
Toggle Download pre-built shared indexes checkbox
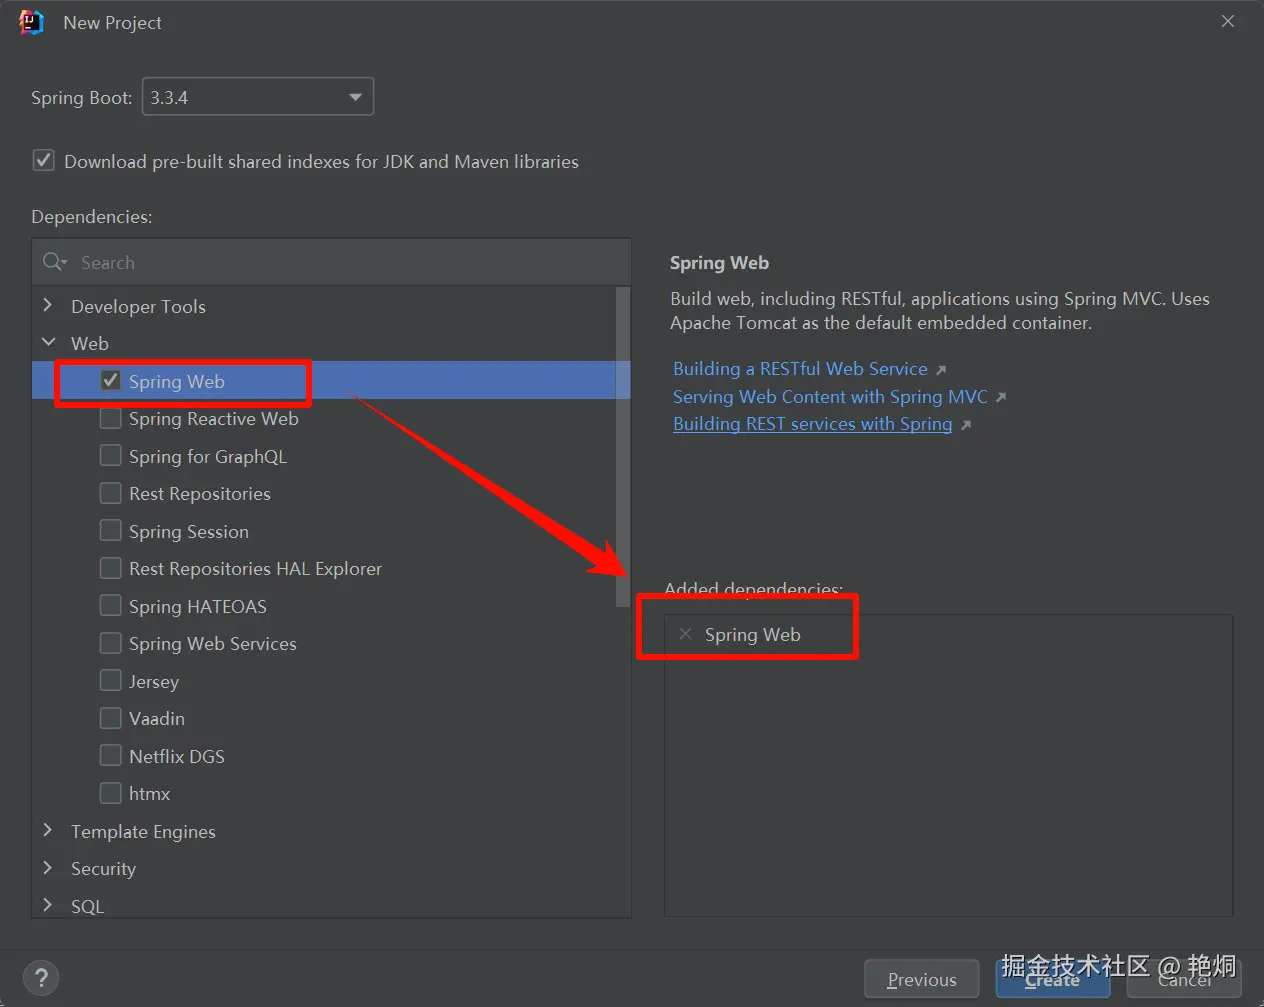(44, 160)
